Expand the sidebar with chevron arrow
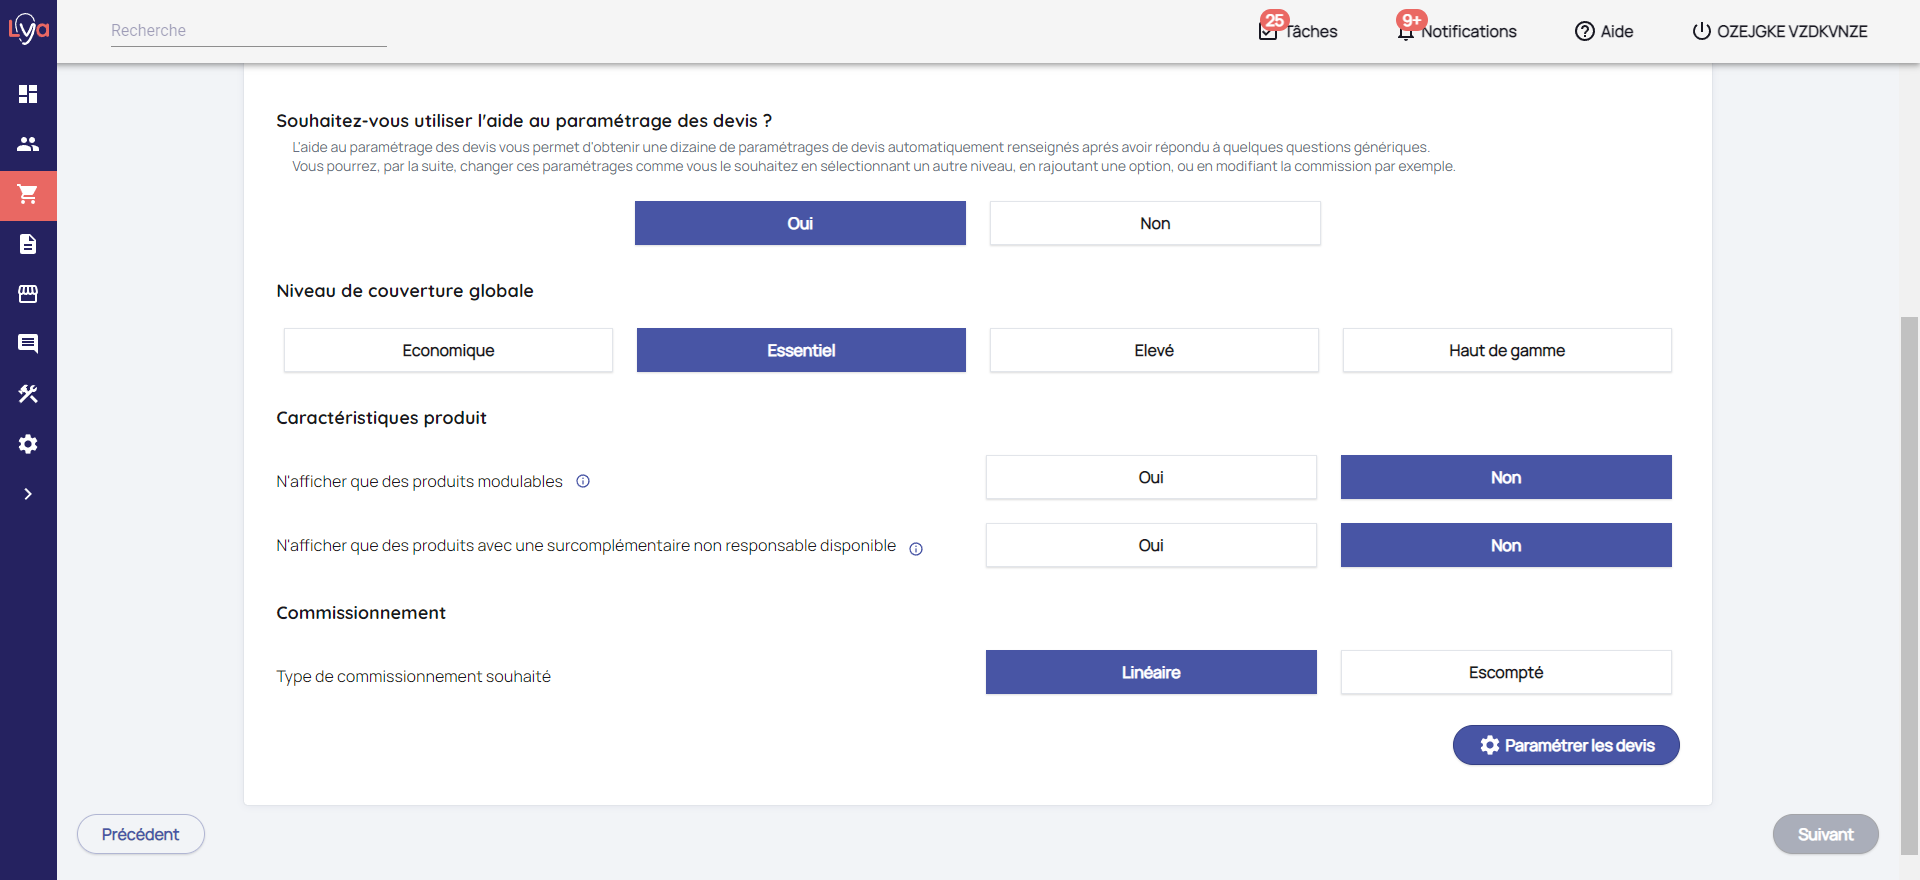This screenshot has width=1920, height=880. tap(28, 494)
